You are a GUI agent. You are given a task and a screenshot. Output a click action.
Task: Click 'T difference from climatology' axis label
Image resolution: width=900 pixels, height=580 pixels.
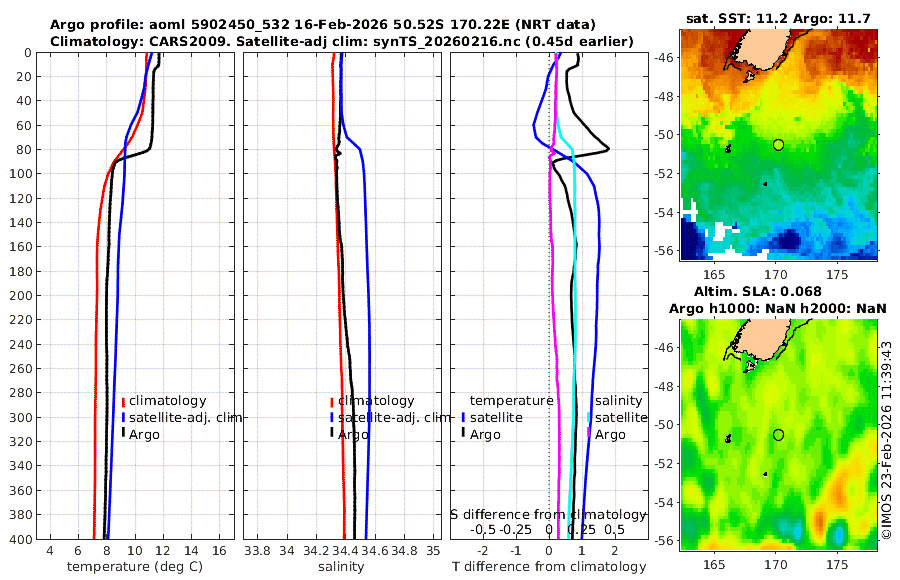point(549,567)
